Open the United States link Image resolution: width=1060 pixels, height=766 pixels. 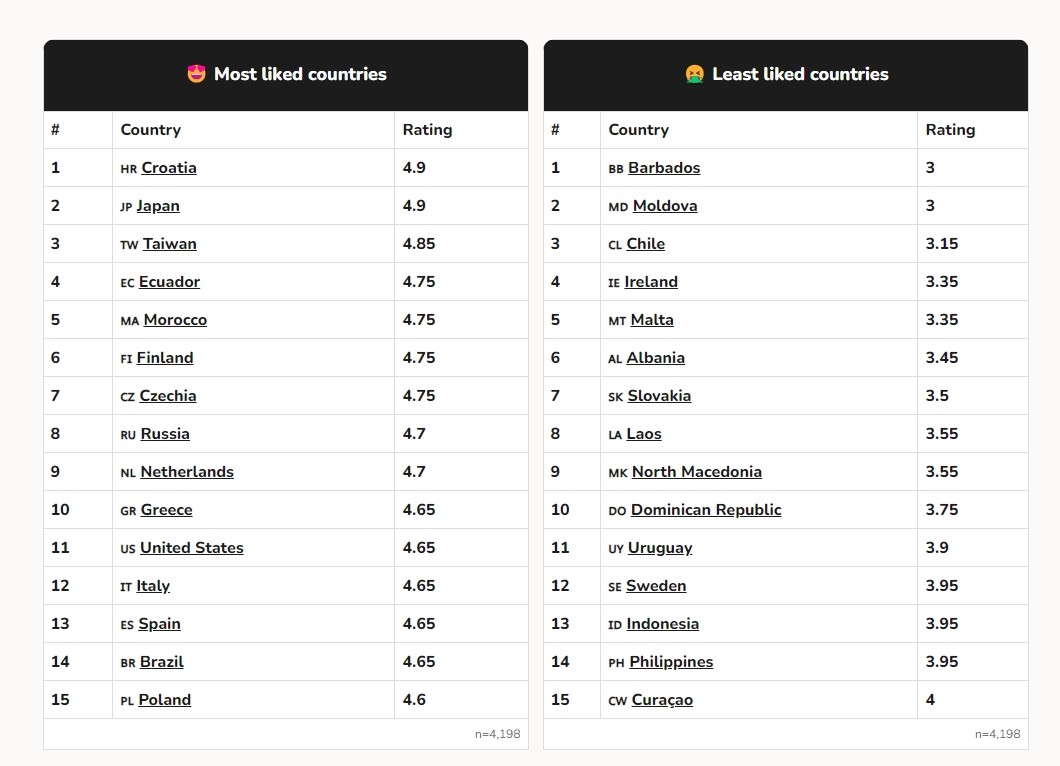pyautogui.click(x=192, y=548)
